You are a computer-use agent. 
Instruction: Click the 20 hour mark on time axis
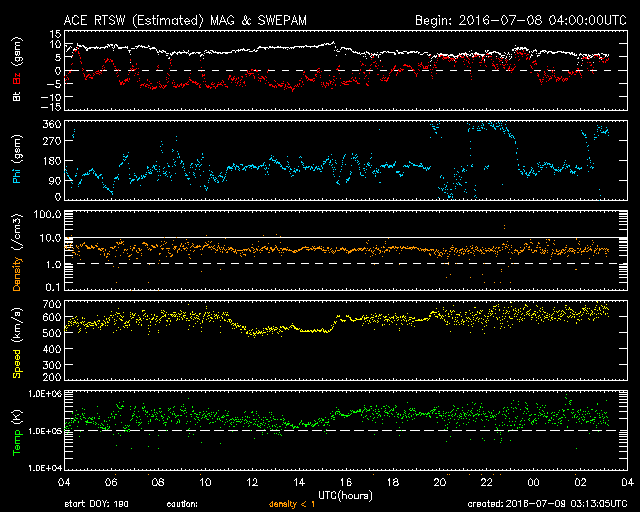point(439,483)
